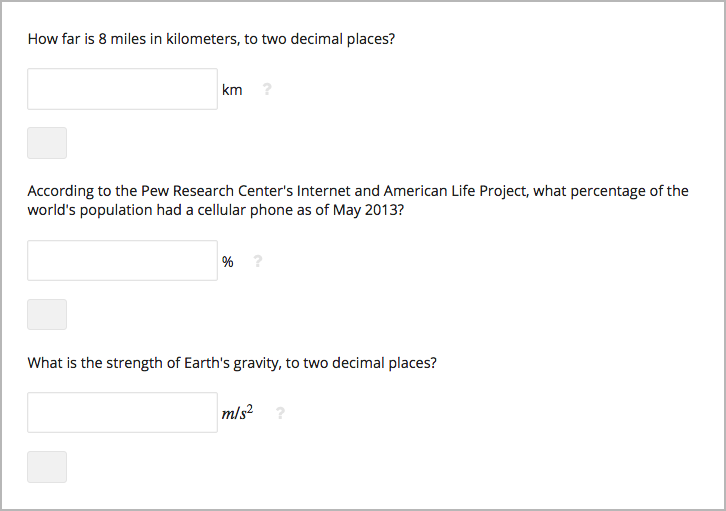Viewport: 726px width, 511px height.
Task: Focus the kilometers answer input field
Action: pos(122,89)
